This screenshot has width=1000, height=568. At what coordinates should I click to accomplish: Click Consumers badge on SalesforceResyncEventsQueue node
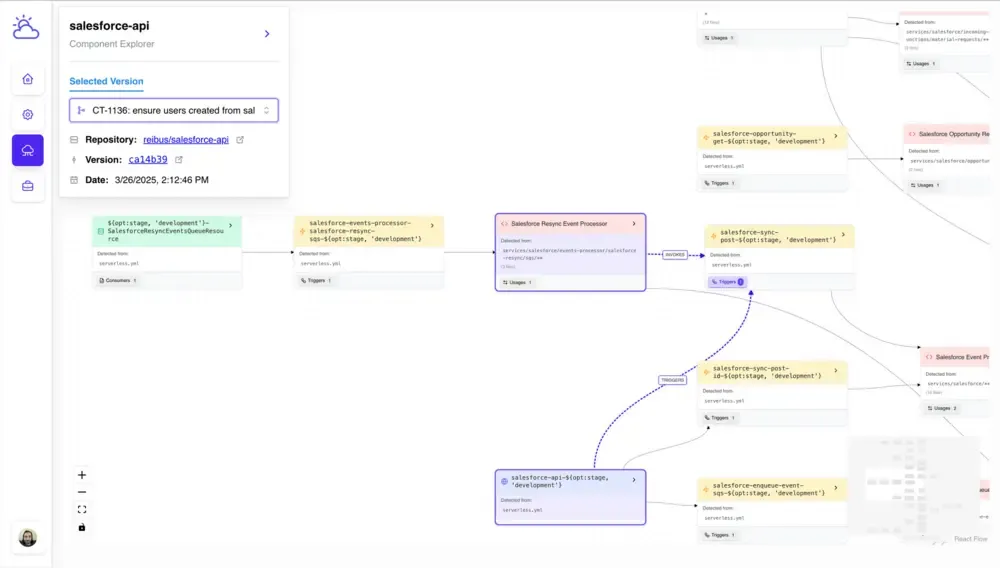117,281
